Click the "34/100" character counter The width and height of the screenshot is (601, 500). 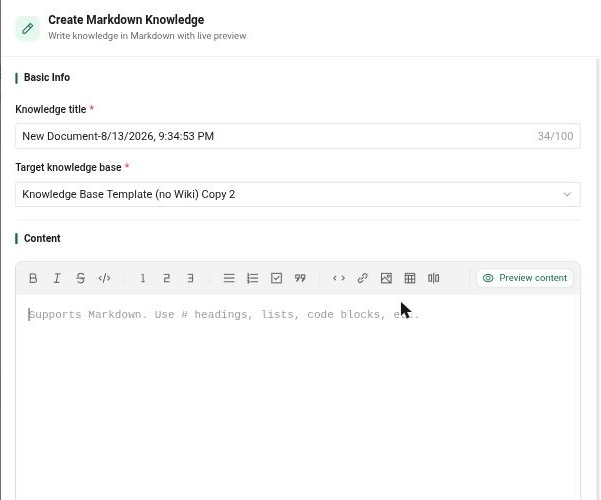click(555, 136)
